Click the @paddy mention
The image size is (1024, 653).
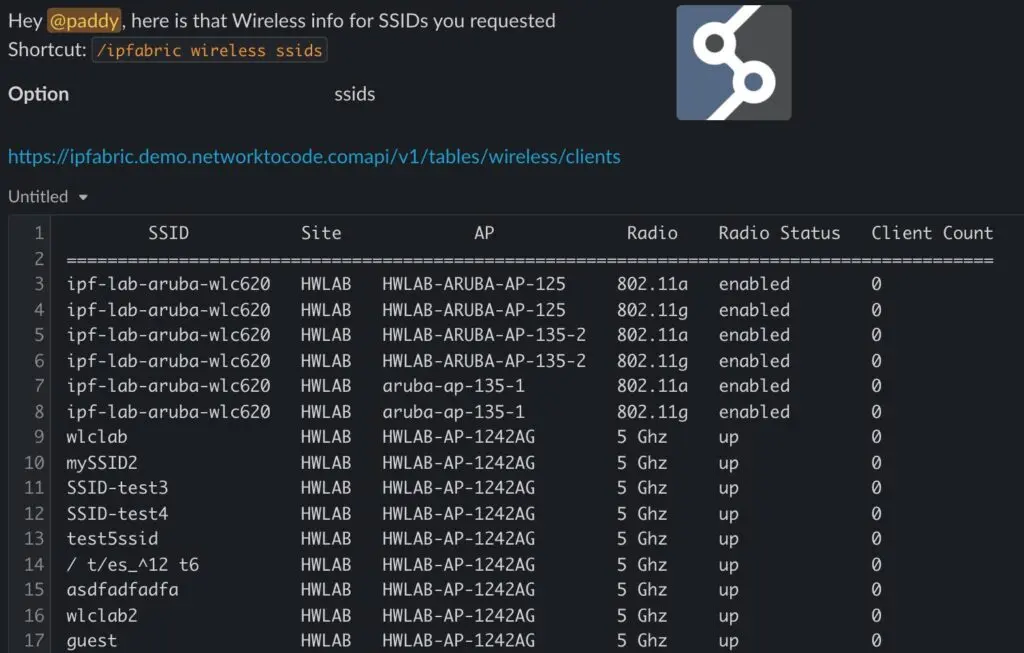point(84,21)
